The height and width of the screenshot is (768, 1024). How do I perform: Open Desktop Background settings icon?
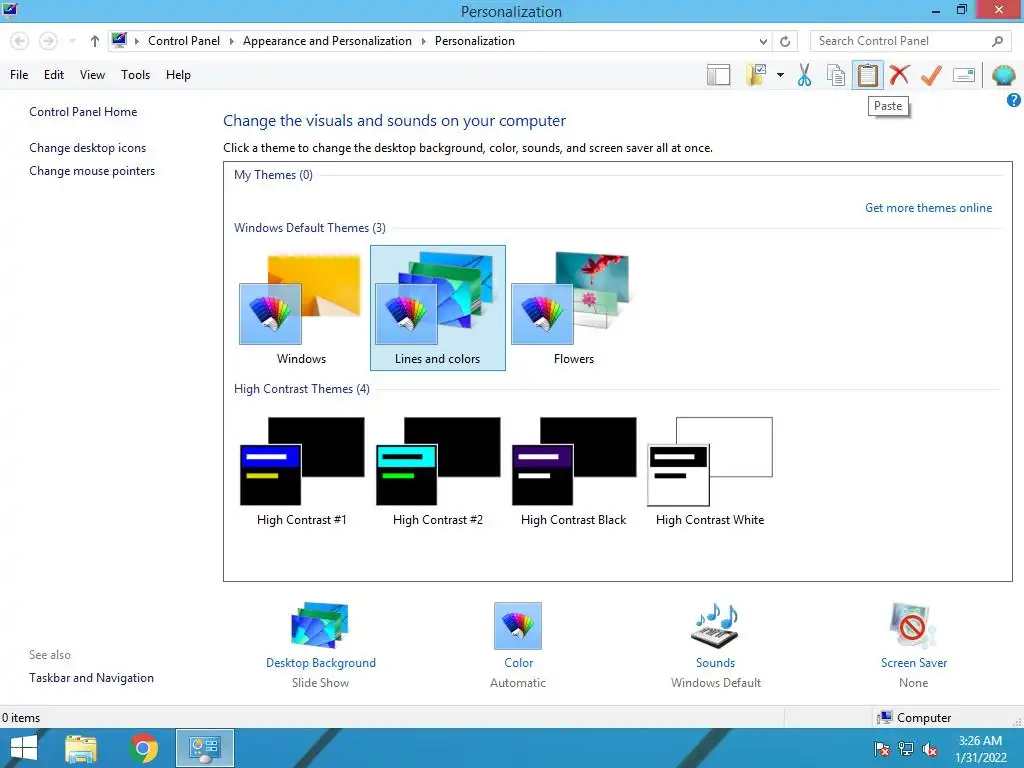[x=320, y=626]
